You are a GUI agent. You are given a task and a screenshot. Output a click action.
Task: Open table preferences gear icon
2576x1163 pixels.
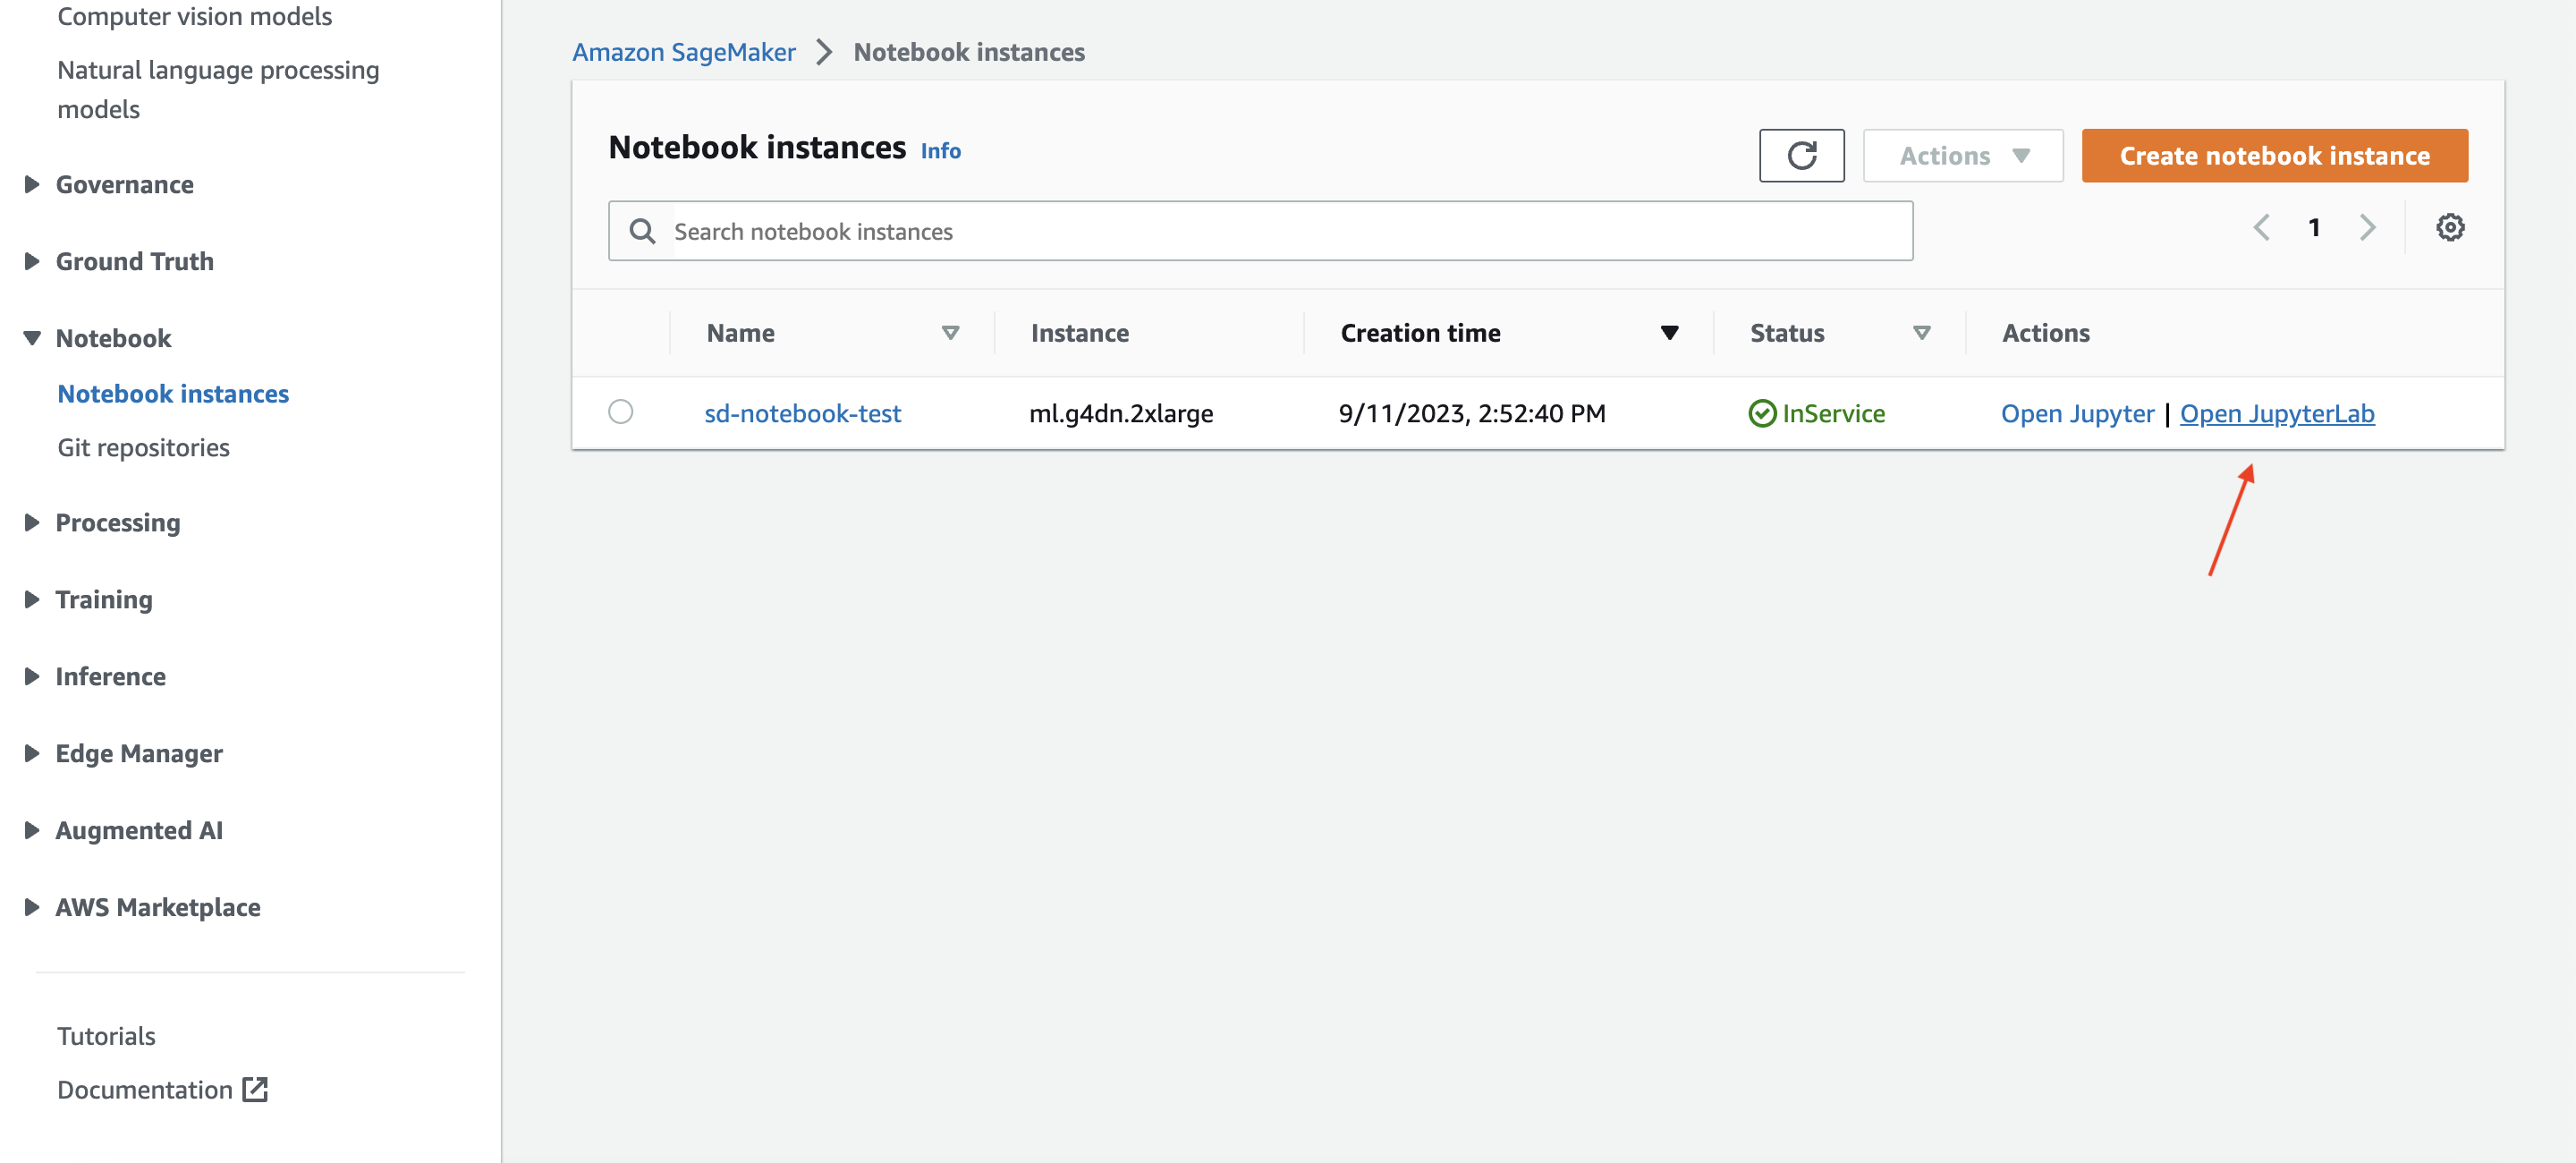point(2449,228)
